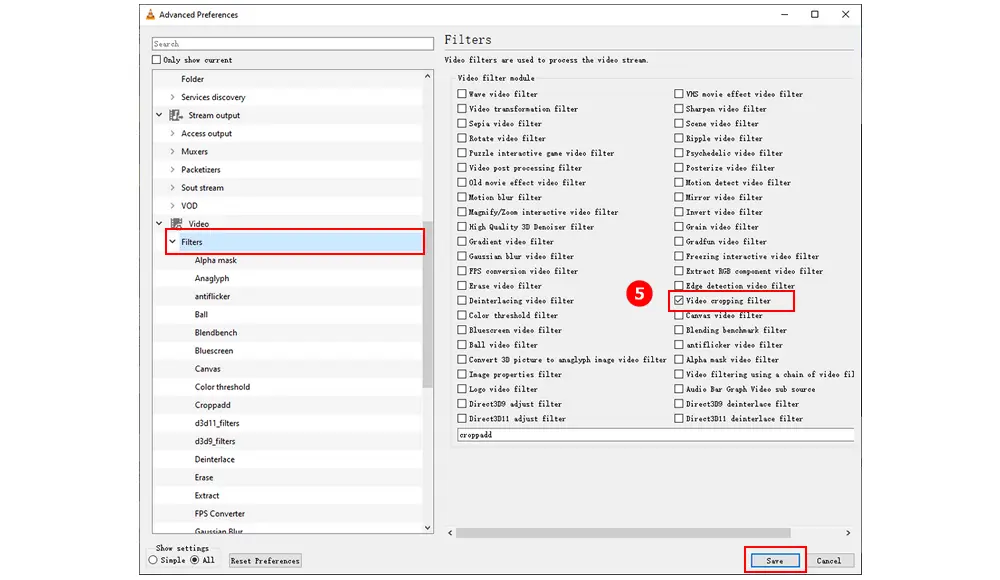Select the antiflicker tree entry

(x=212, y=296)
